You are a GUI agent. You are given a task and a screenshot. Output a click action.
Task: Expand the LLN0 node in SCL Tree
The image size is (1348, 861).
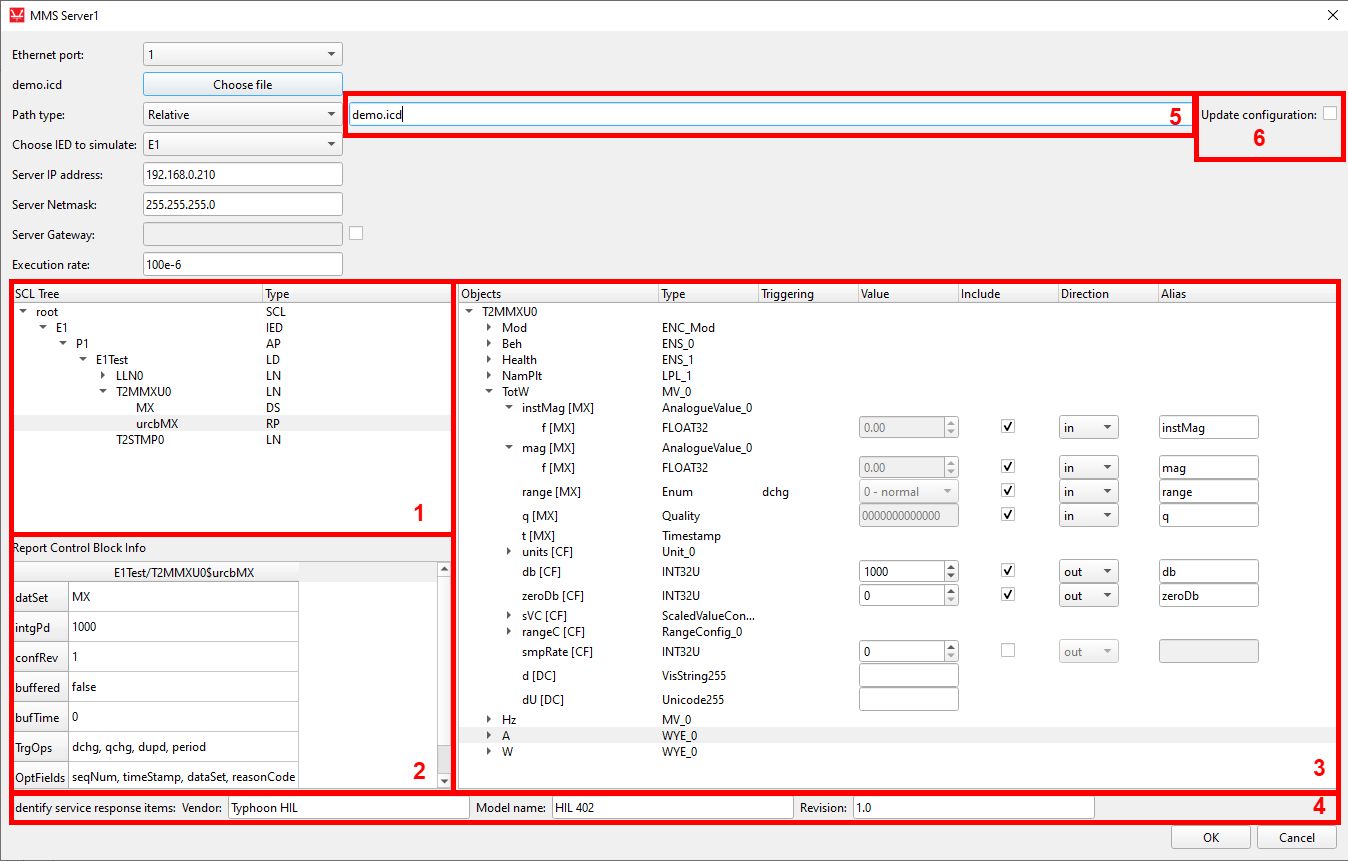104,376
